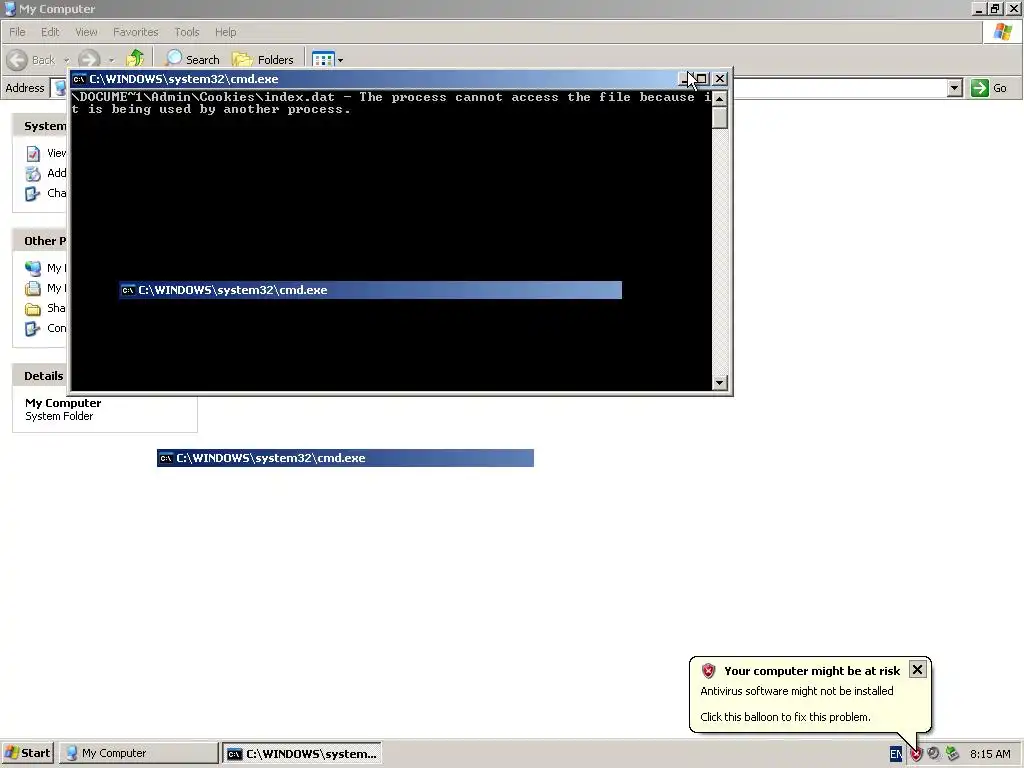Click the Forward arrow button

coord(89,59)
